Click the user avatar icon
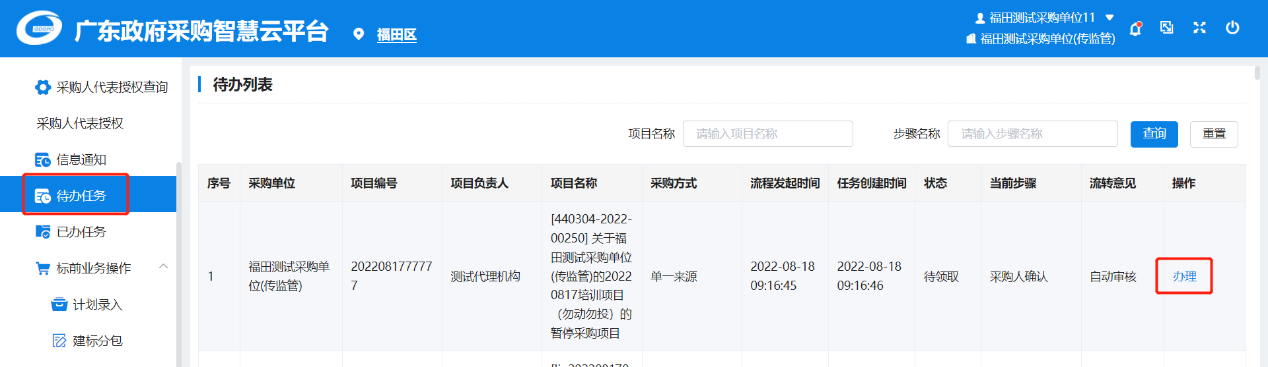This screenshot has height=367, width=1268. tap(980, 18)
